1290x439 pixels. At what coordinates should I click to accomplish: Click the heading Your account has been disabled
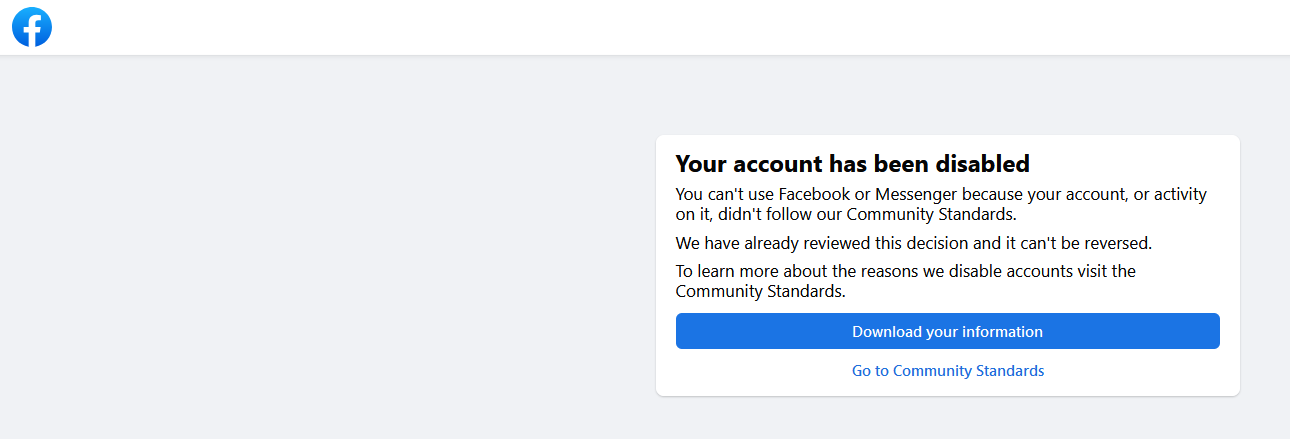[852, 163]
